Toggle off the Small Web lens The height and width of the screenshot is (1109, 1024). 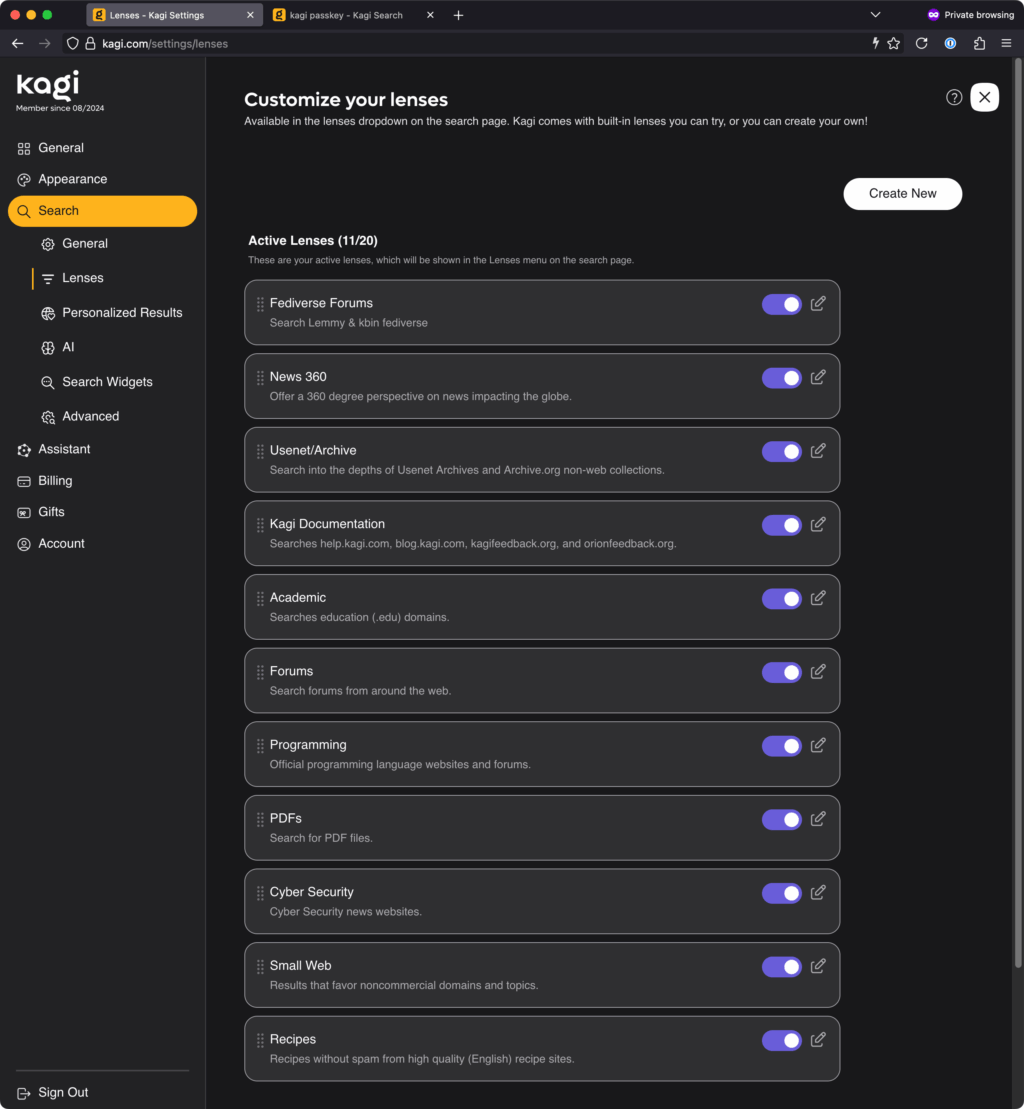pos(781,967)
